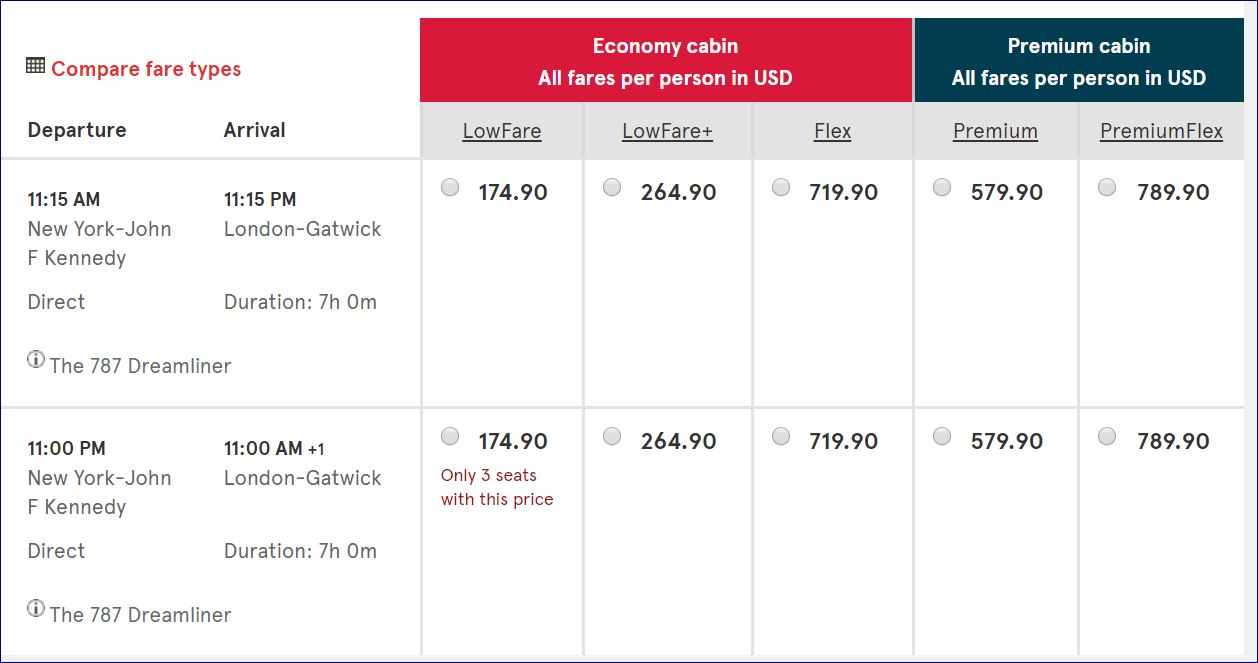Viewport: 1258px width, 663px height.
Task: Choose 719.90 Flex fare on 11:00 PM flight
Action: (x=781, y=436)
